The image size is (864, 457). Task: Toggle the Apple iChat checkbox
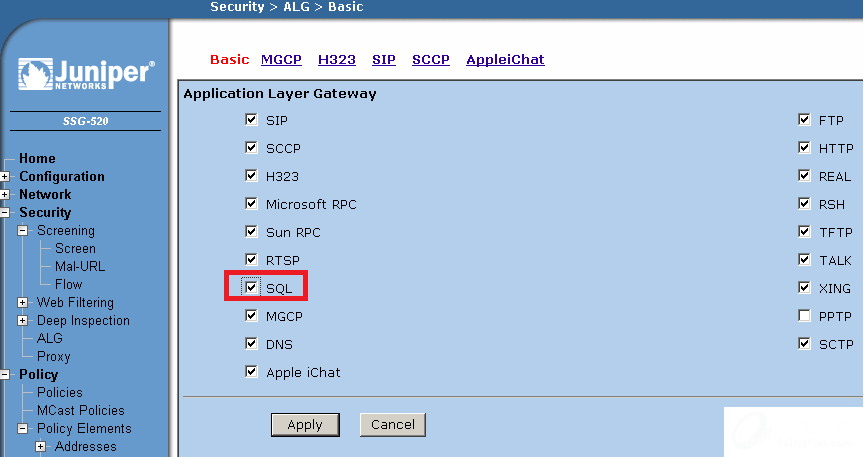click(x=251, y=372)
